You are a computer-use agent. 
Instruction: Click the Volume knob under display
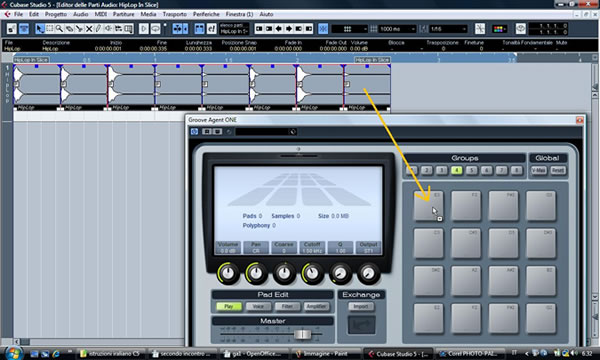[228, 273]
